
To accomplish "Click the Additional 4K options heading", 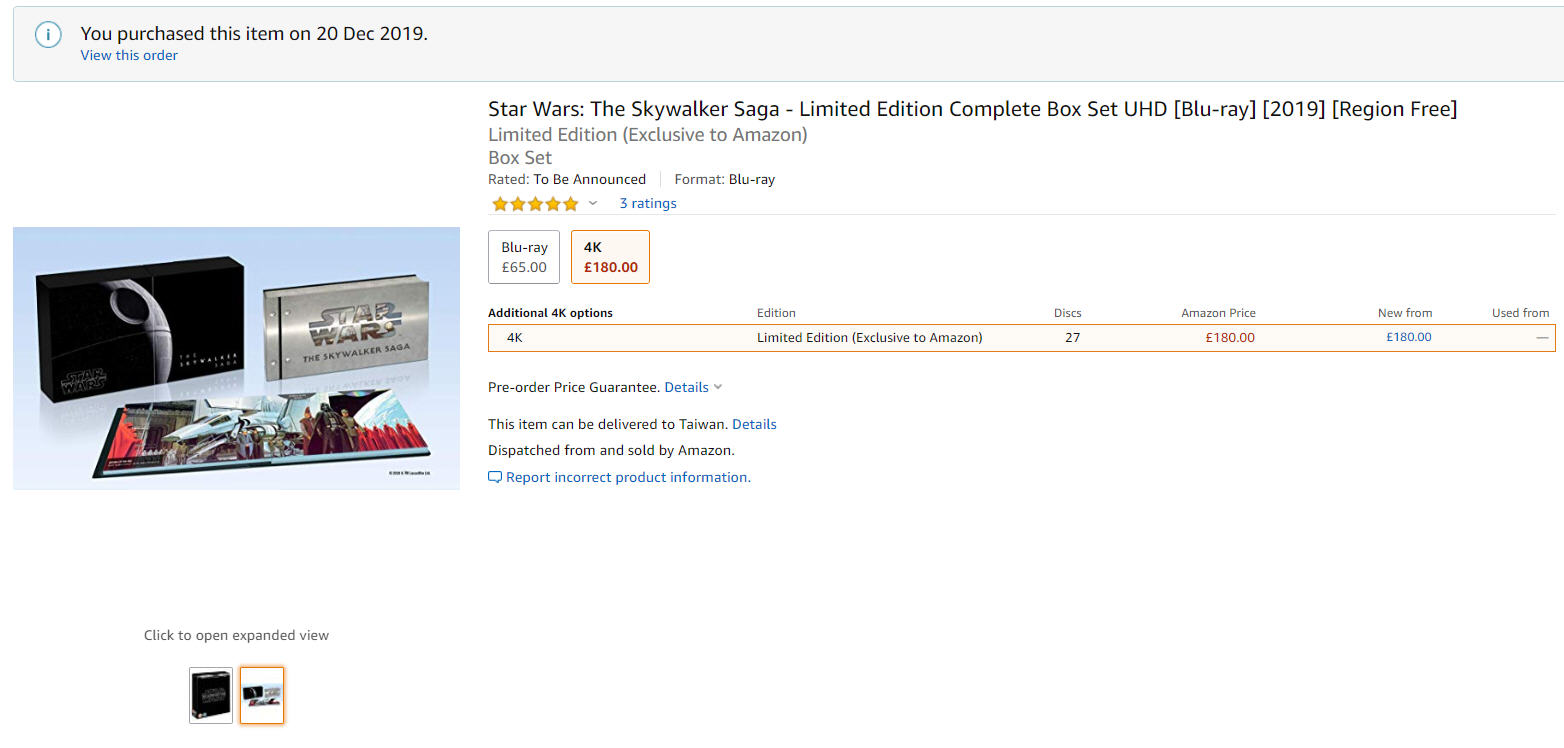I will pyautogui.click(x=550, y=313).
